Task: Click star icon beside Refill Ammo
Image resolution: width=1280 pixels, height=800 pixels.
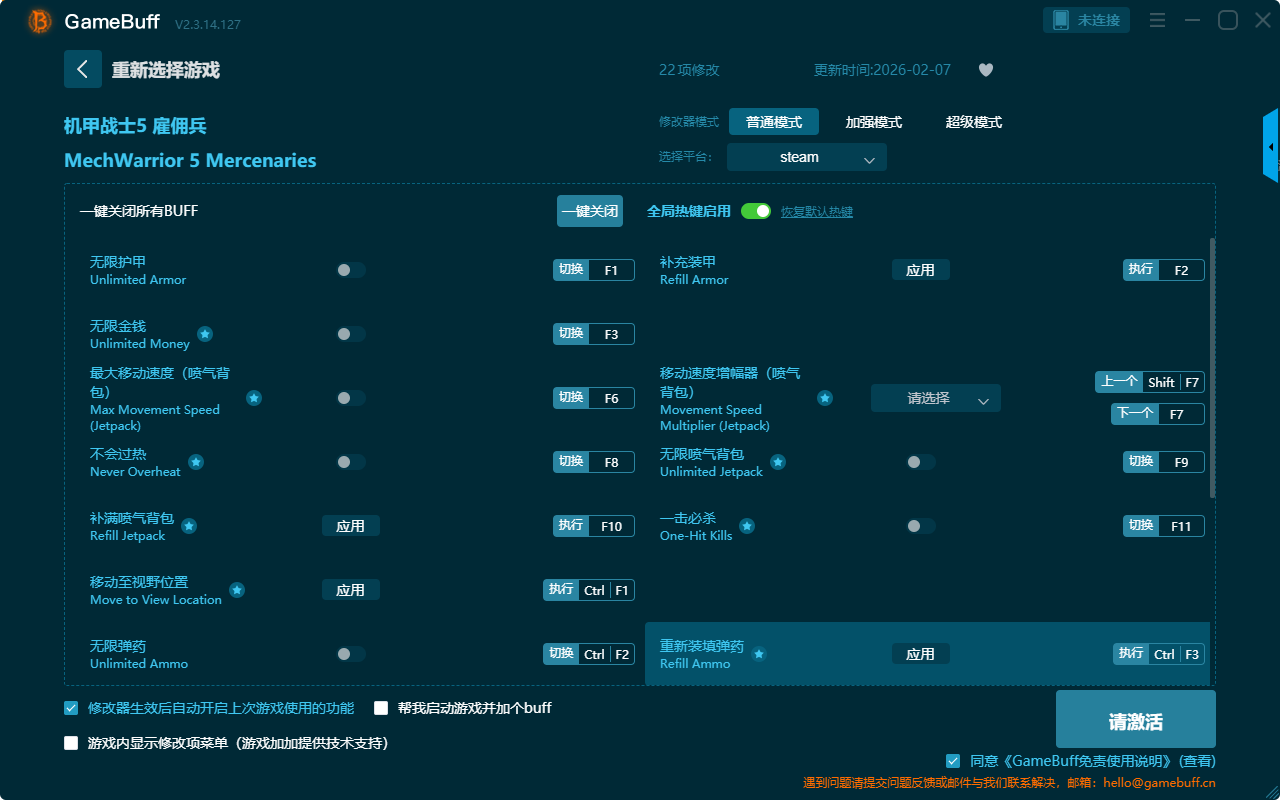Action: (x=759, y=654)
